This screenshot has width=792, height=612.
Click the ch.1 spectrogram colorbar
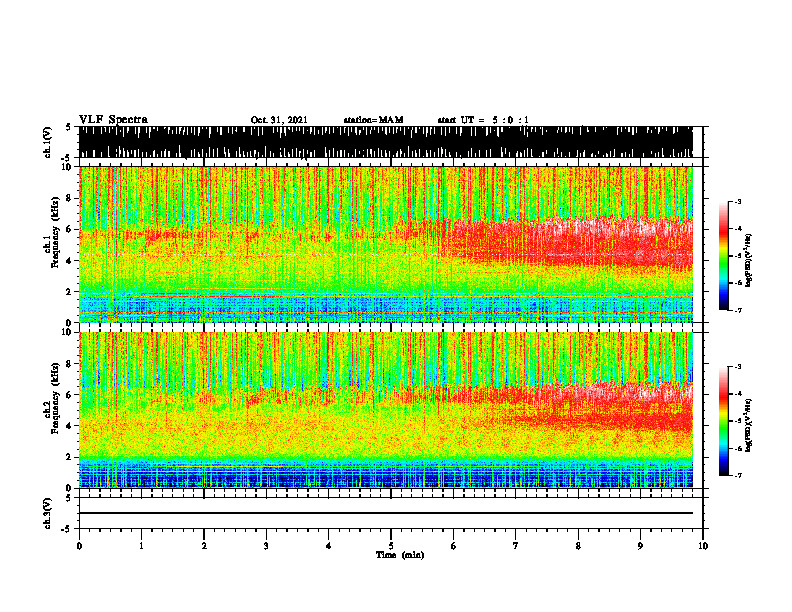pos(723,256)
